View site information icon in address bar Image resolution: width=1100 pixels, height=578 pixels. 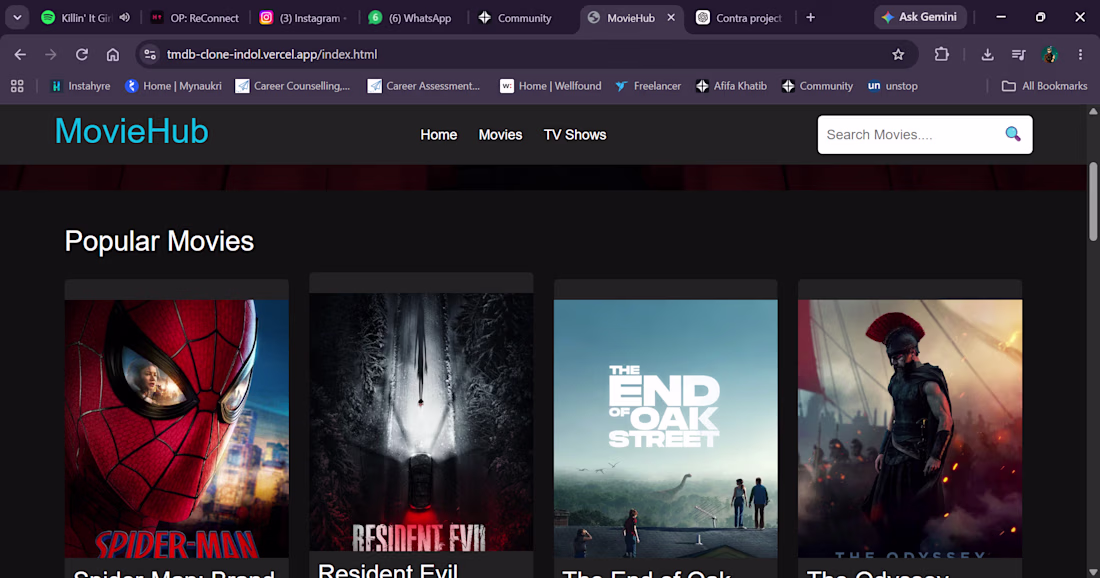click(x=149, y=54)
